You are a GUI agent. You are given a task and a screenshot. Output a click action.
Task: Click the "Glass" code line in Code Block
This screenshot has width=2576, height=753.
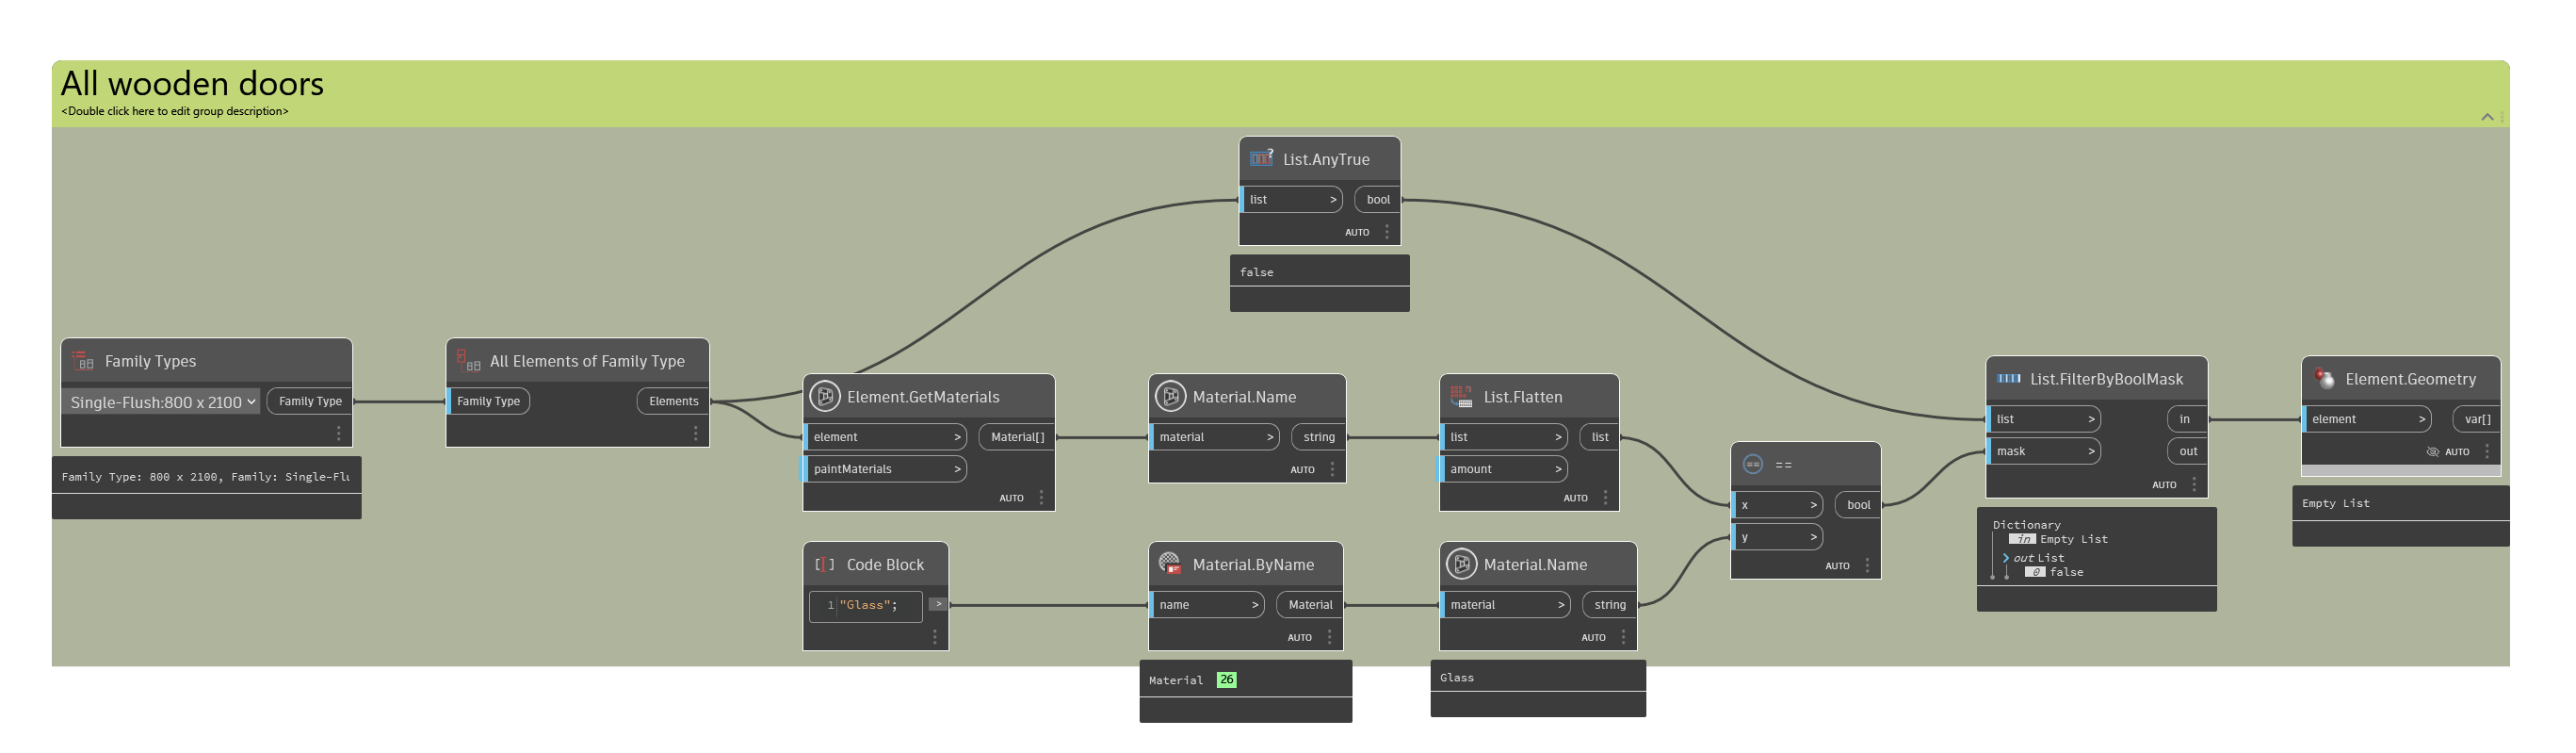(868, 605)
